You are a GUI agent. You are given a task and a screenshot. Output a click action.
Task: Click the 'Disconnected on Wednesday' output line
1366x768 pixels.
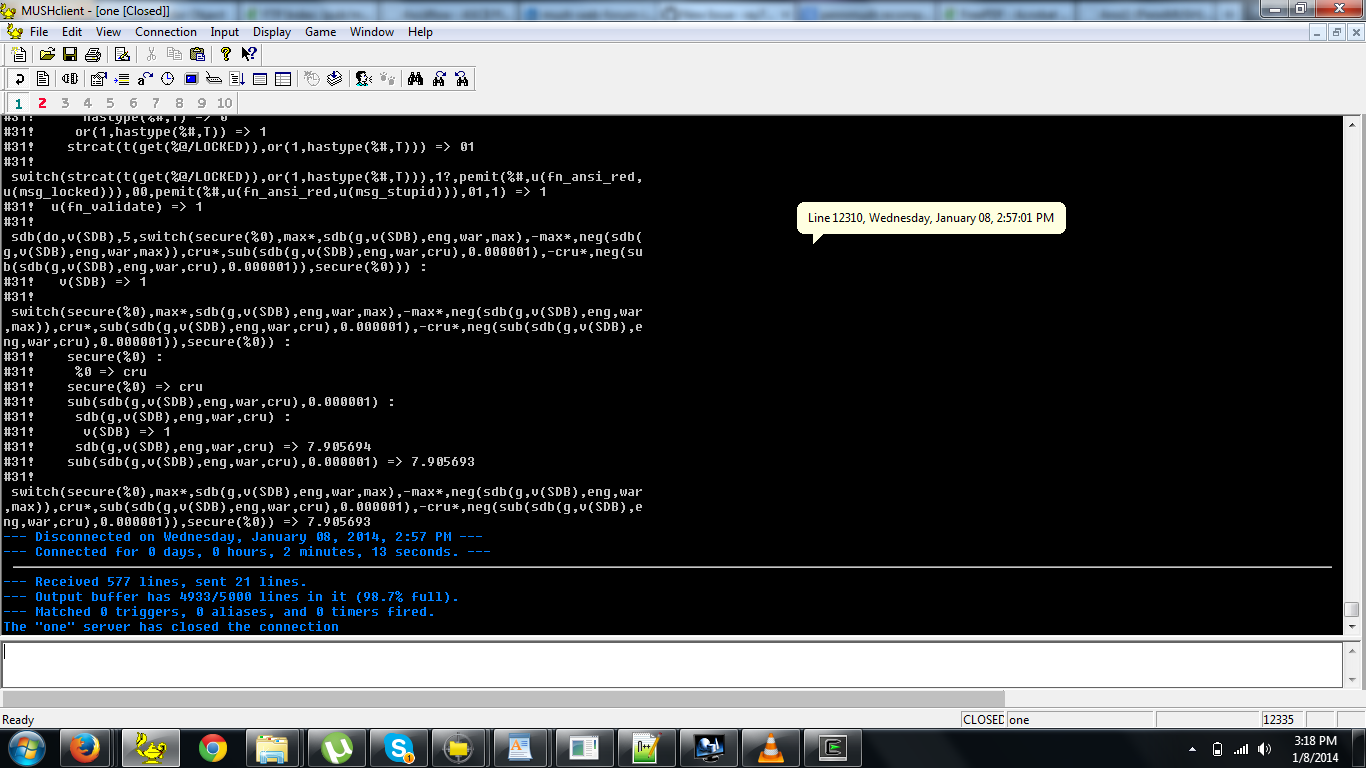point(243,537)
